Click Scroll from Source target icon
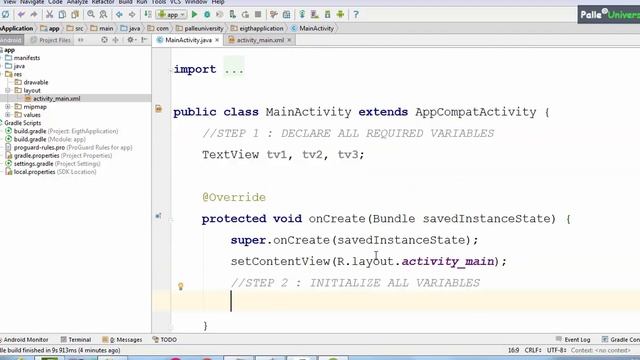 point(104,40)
